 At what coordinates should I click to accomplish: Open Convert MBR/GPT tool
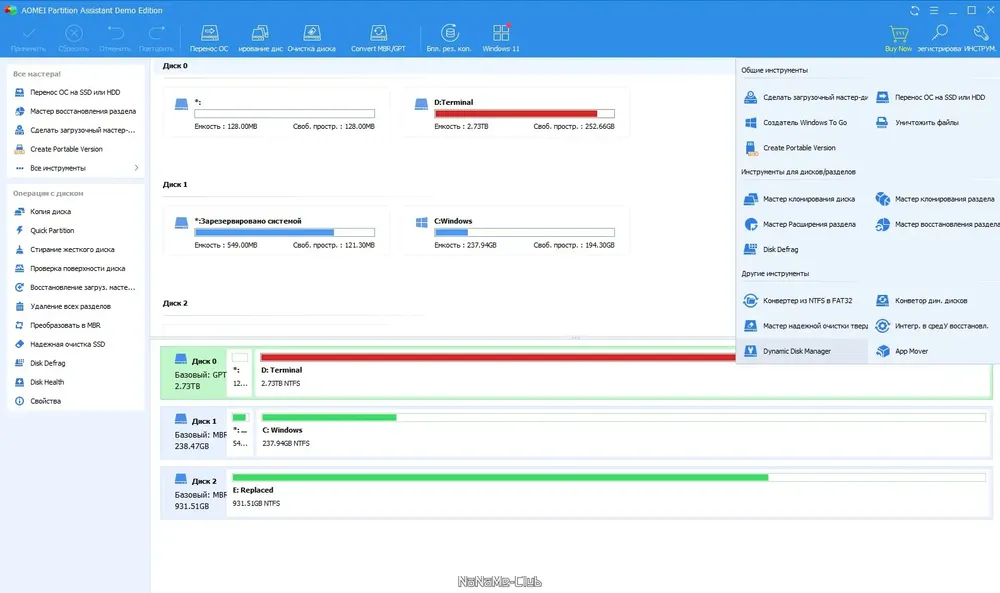tap(378, 38)
